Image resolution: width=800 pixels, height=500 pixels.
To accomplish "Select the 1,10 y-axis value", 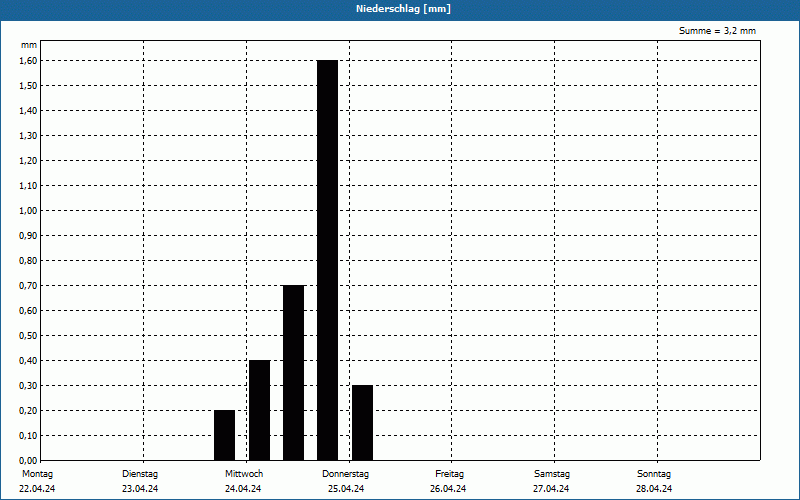I will tap(28, 185).
